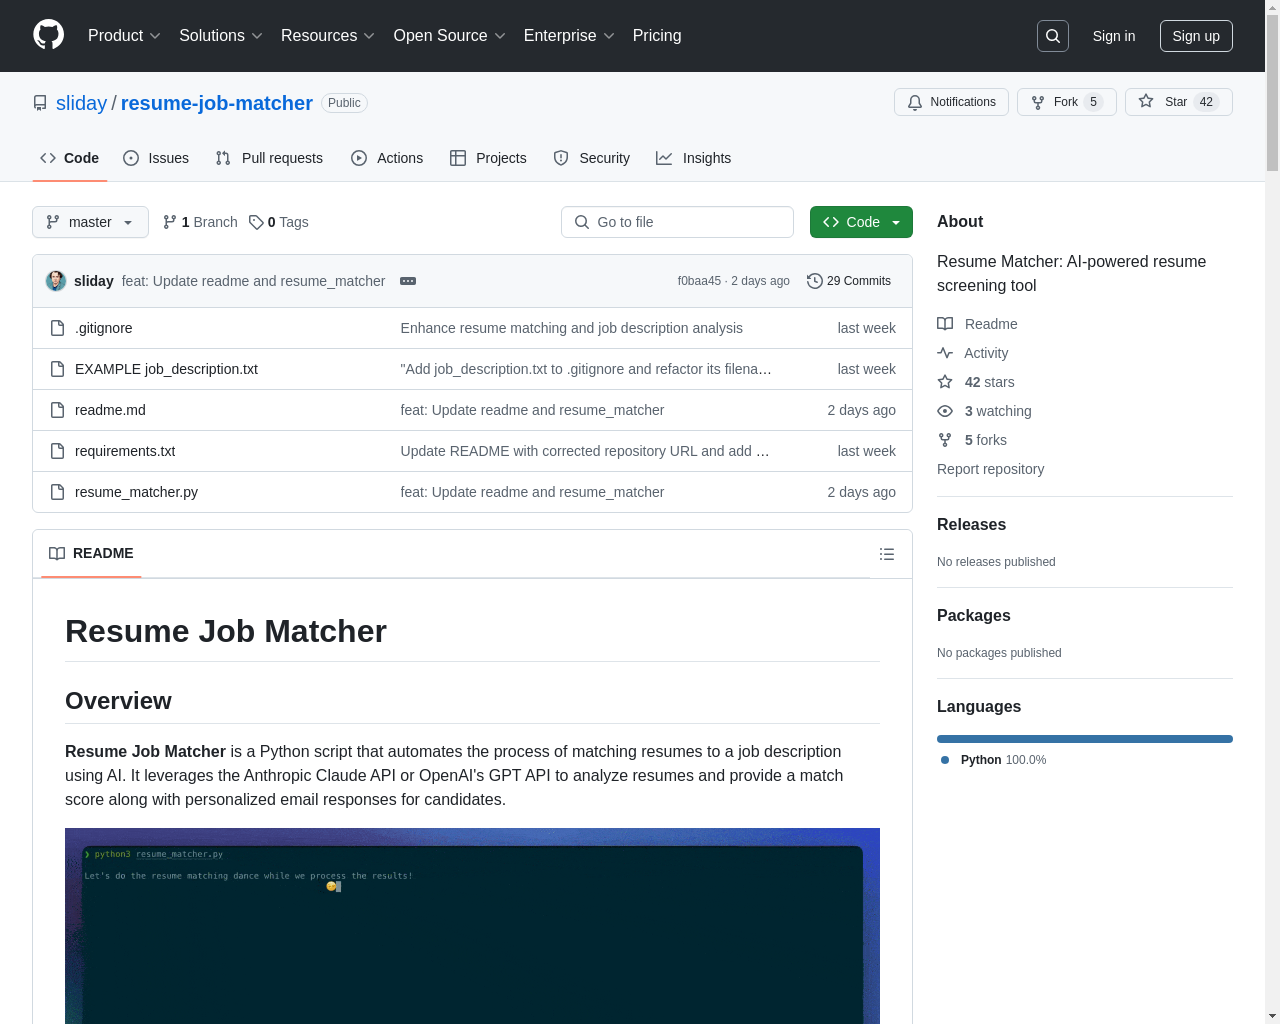Expand the Enterprise menu
Viewport: 1280px width, 1024px height.
[569, 36]
